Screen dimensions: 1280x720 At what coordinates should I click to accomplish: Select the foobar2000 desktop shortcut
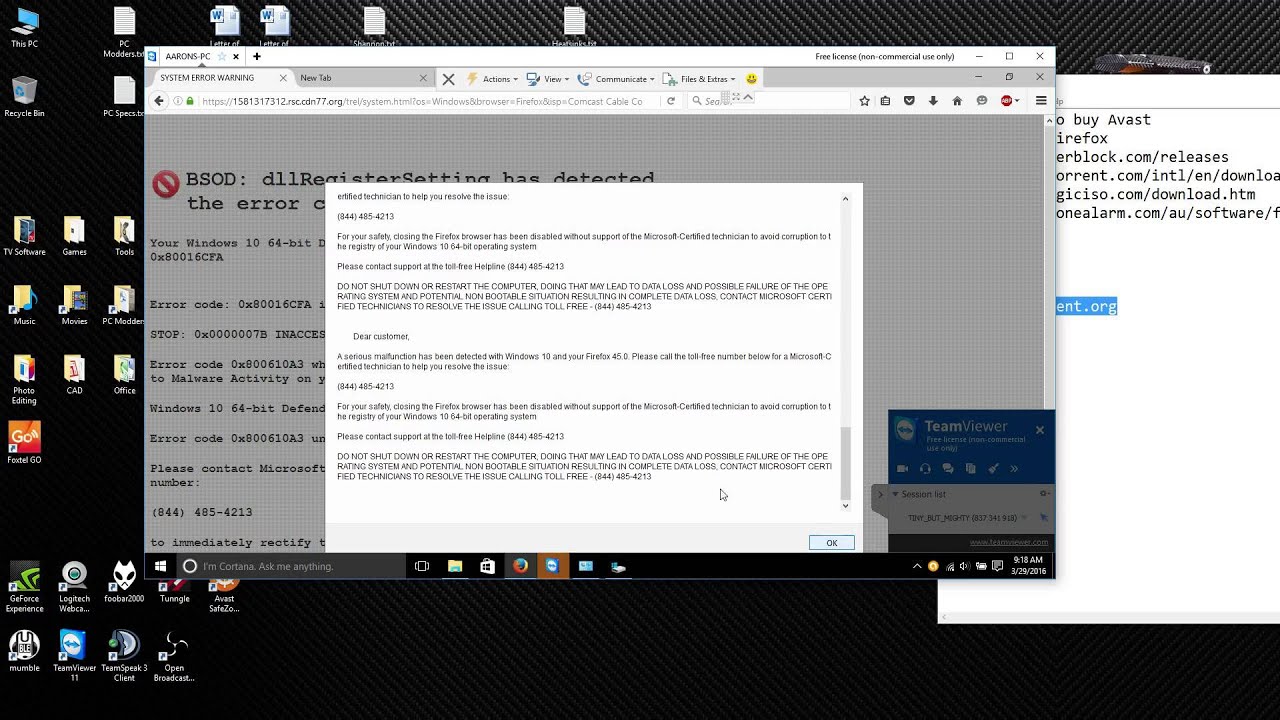124,582
